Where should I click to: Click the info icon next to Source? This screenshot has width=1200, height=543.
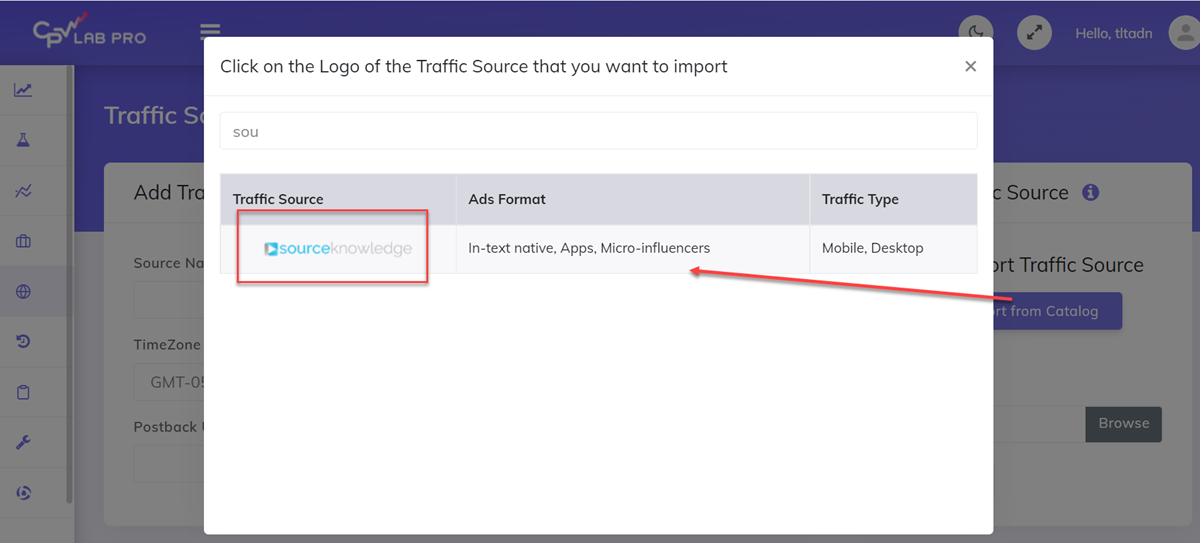click(x=1091, y=192)
